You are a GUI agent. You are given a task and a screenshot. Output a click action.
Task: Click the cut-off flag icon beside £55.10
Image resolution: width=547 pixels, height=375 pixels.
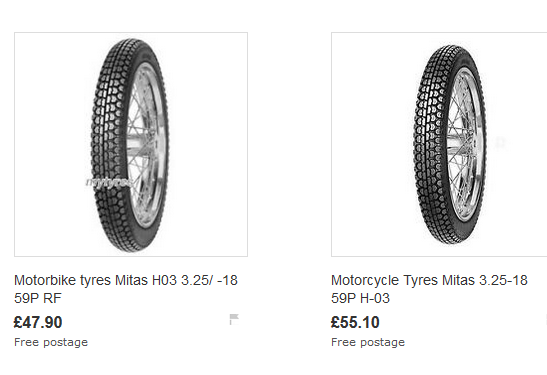click(546, 319)
